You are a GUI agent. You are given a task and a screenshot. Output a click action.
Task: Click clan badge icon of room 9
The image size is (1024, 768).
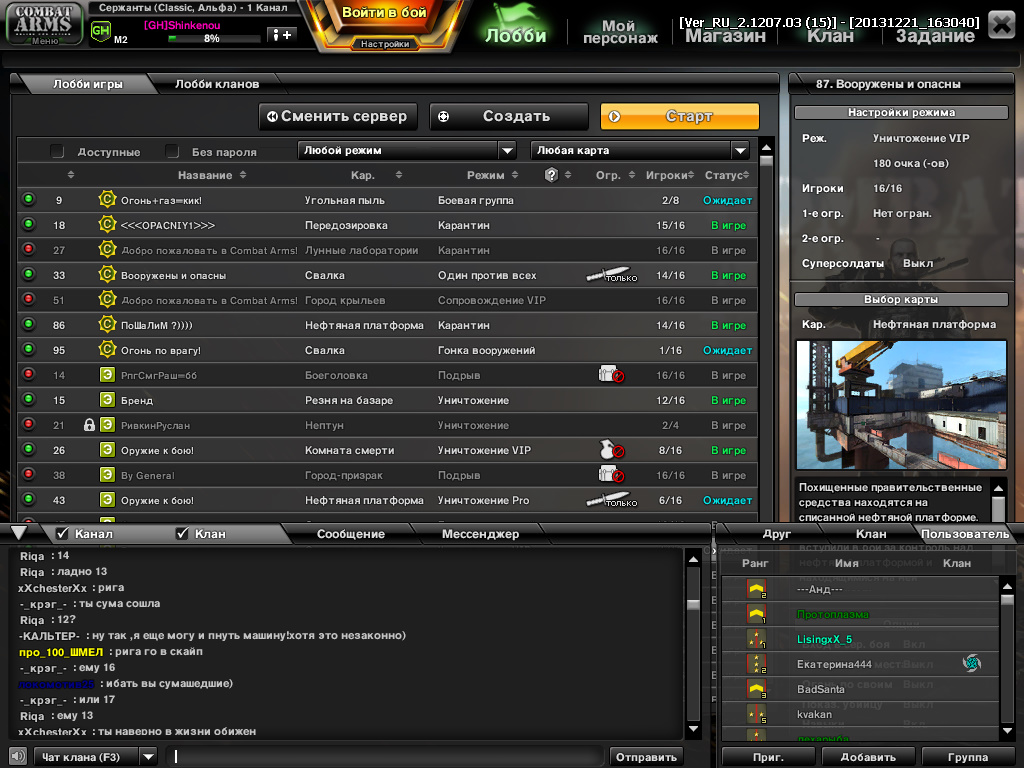click(x=107, y=200)
